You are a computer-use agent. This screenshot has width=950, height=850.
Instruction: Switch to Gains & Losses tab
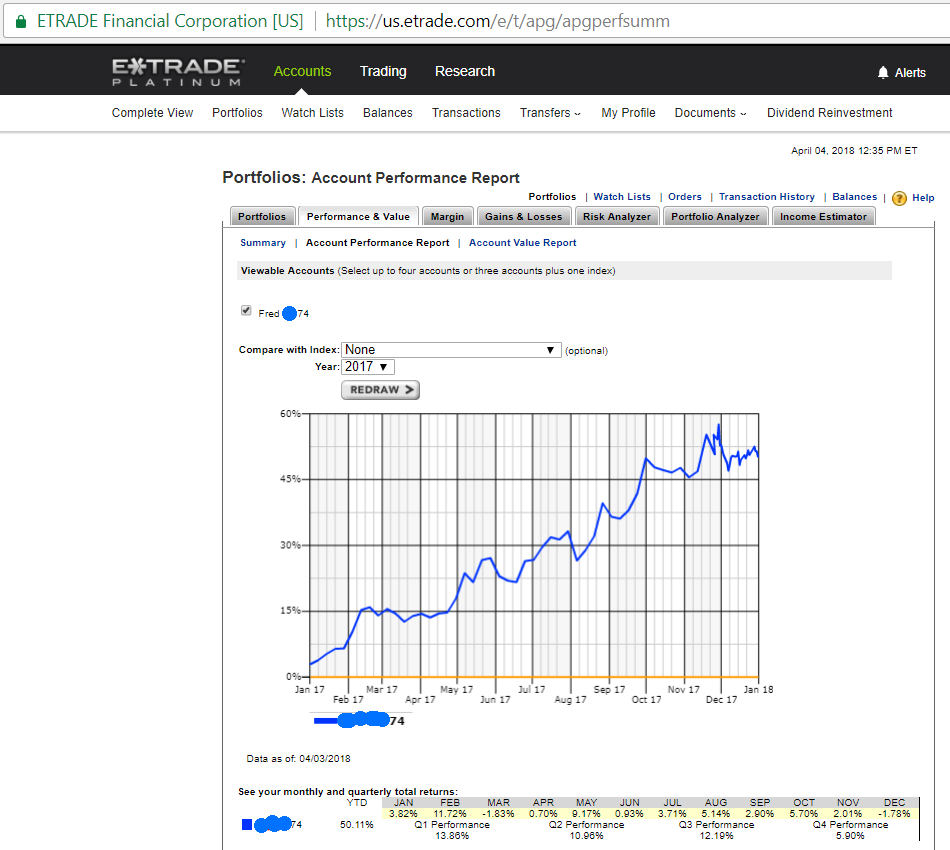[x=523, y=216]
